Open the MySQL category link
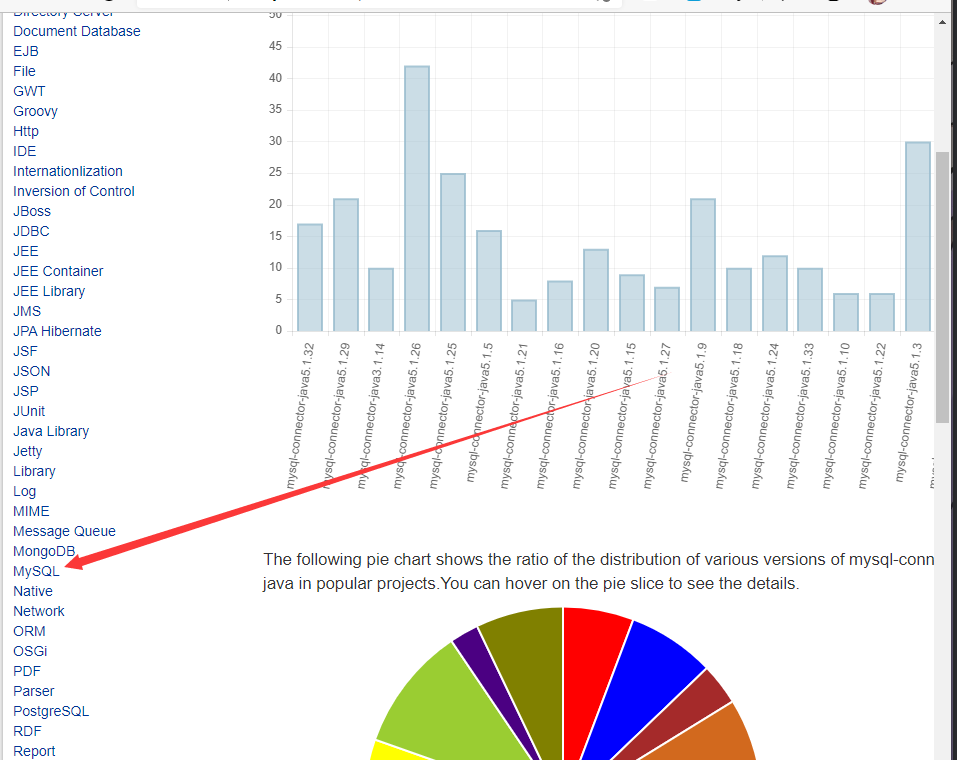This screenshot has height=760, width=957. point(36,571)
